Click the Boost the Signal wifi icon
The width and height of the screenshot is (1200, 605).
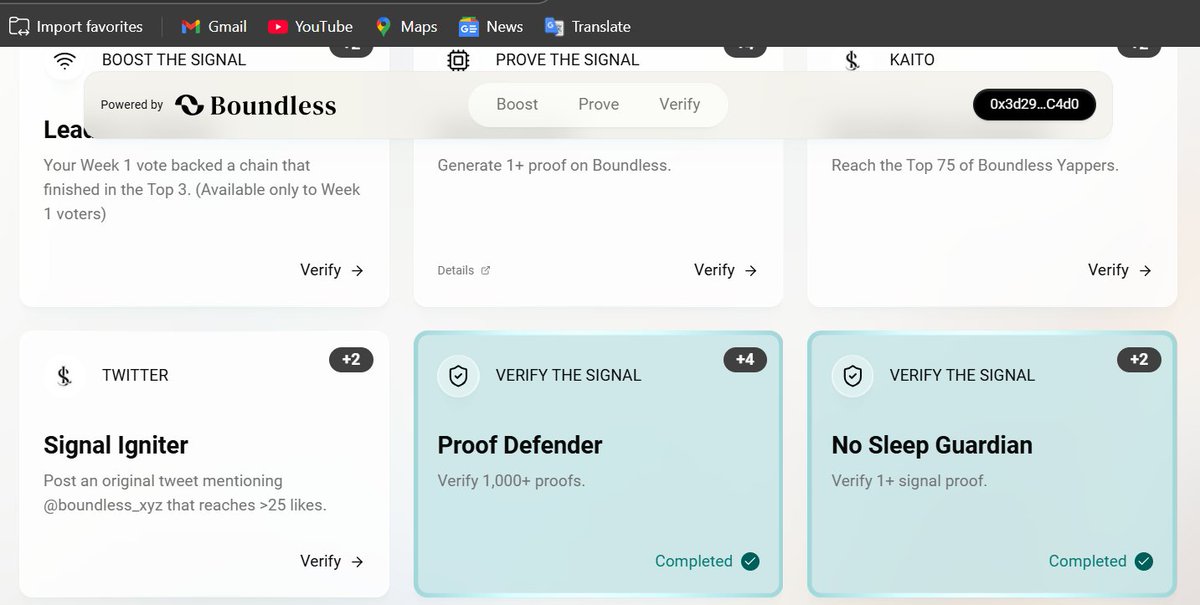pyautogui.click(x=65, y=60)
